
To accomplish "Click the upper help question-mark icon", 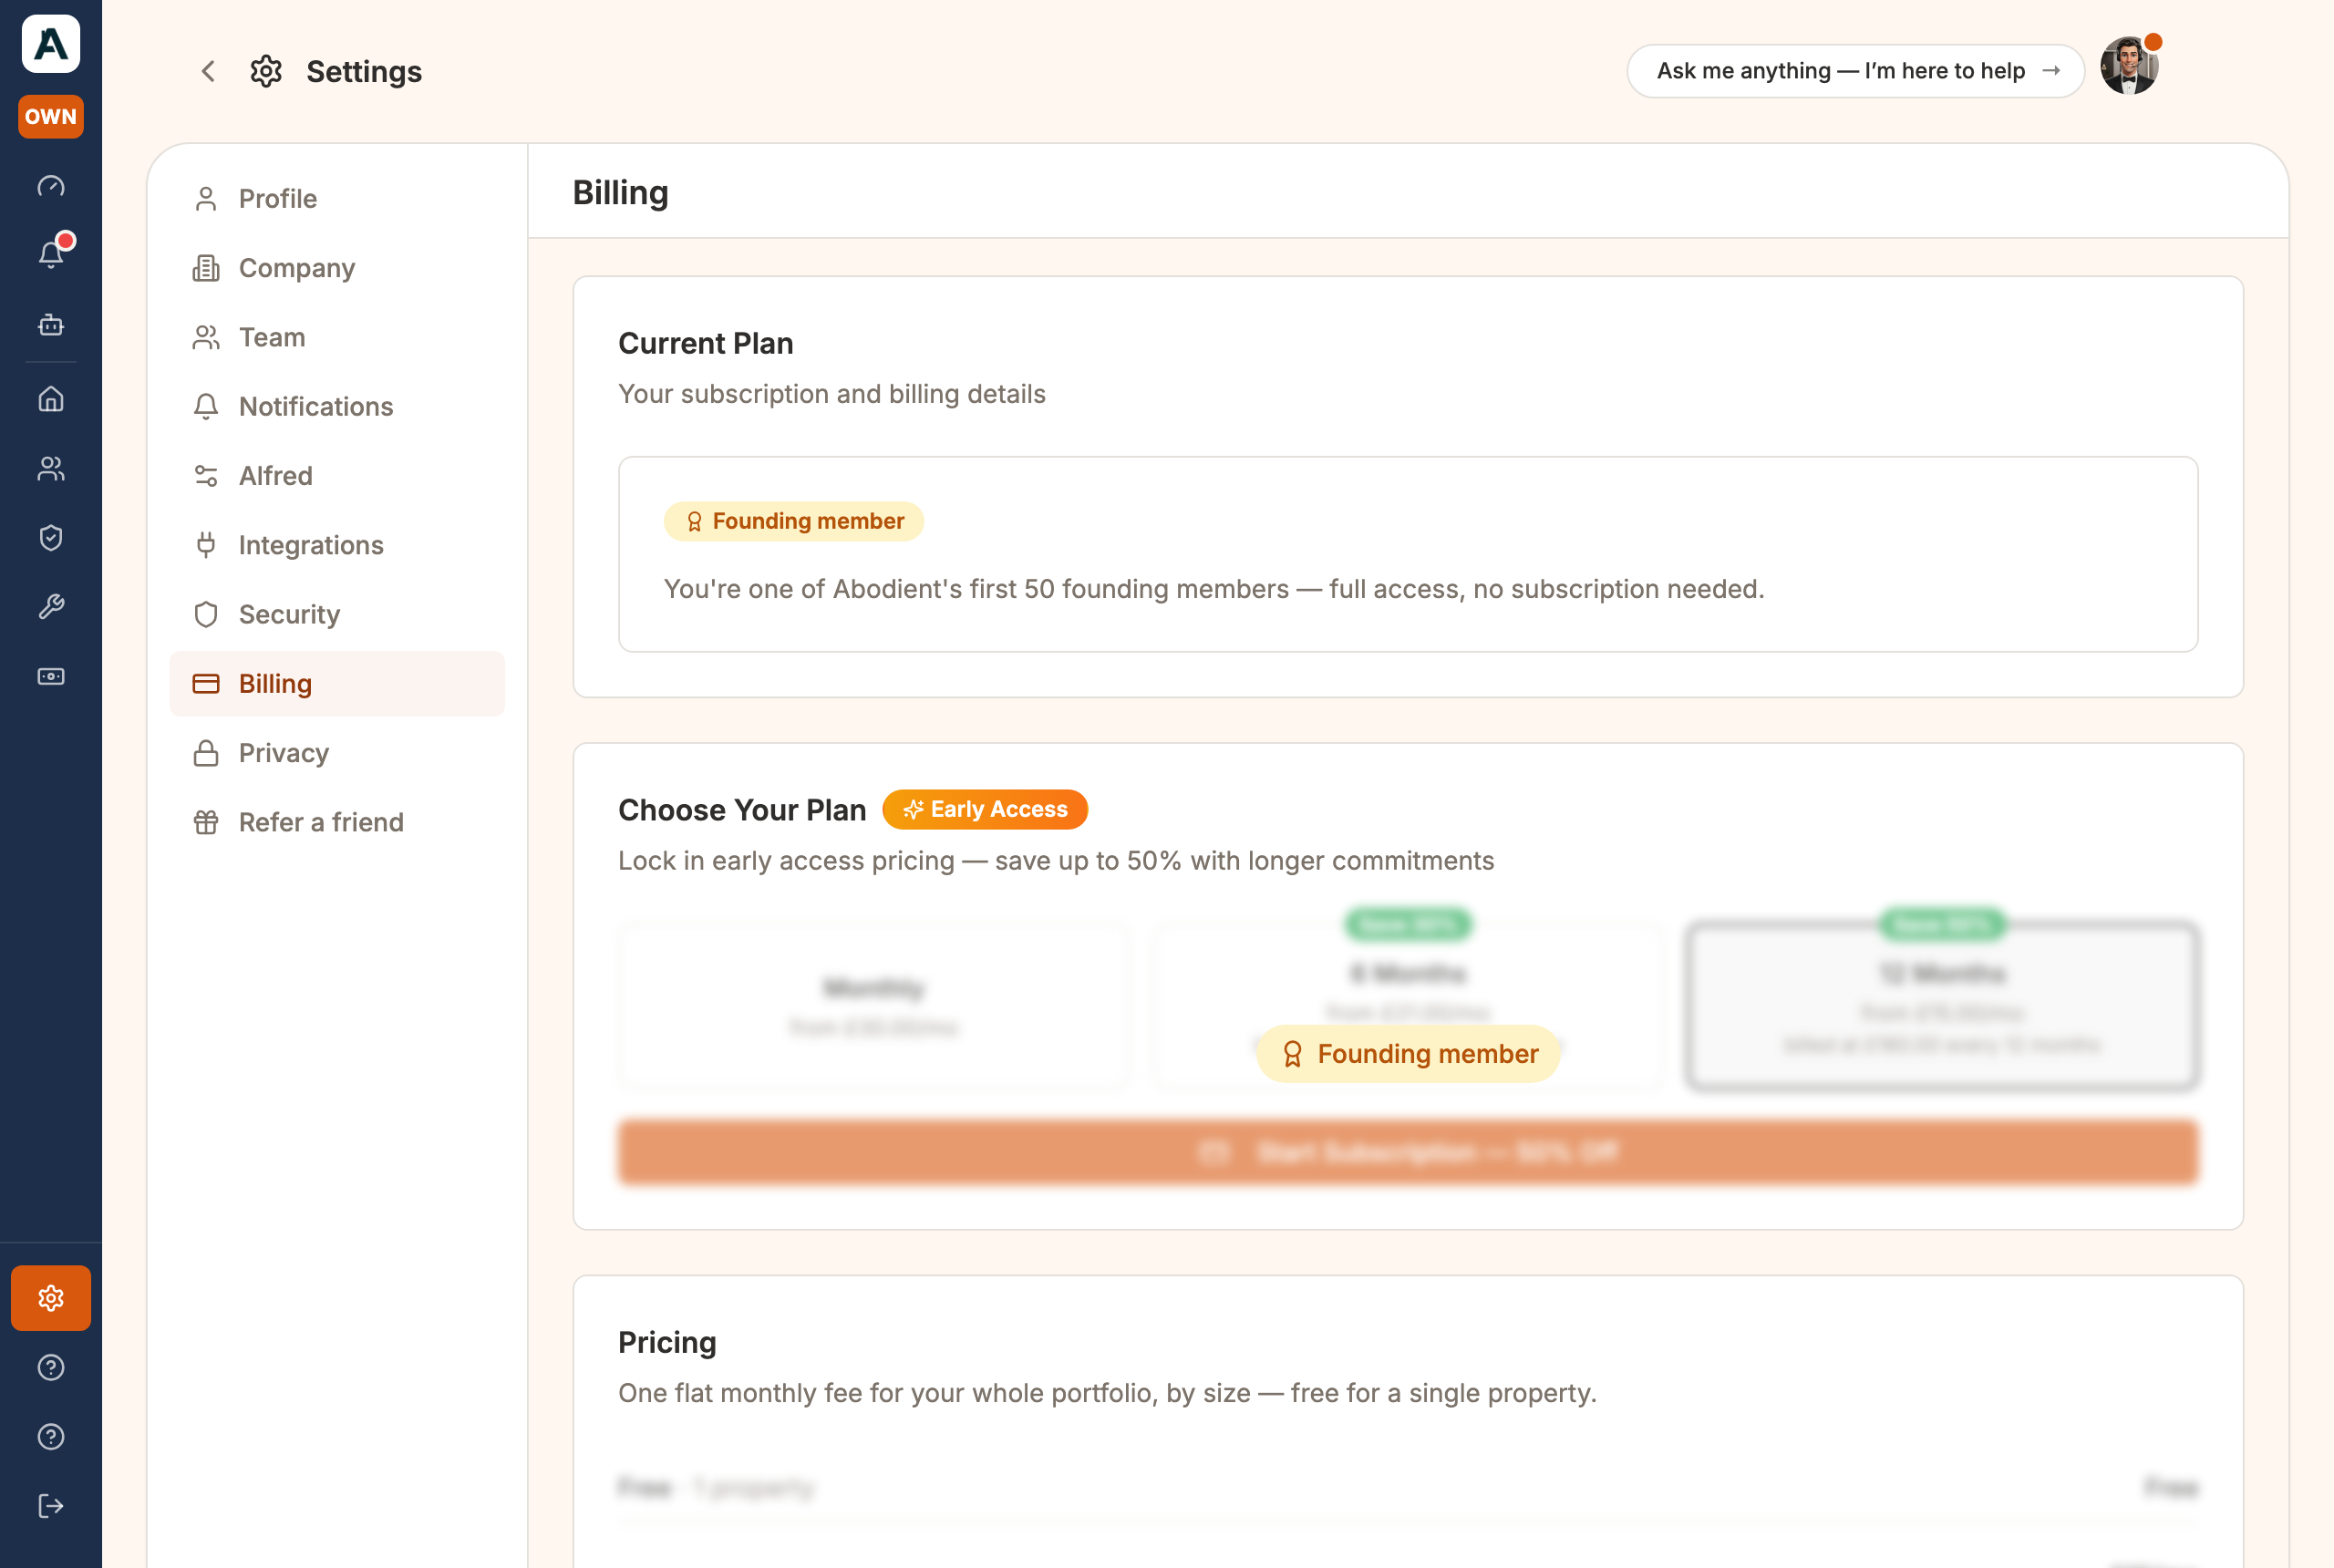I will [51, 1367].
